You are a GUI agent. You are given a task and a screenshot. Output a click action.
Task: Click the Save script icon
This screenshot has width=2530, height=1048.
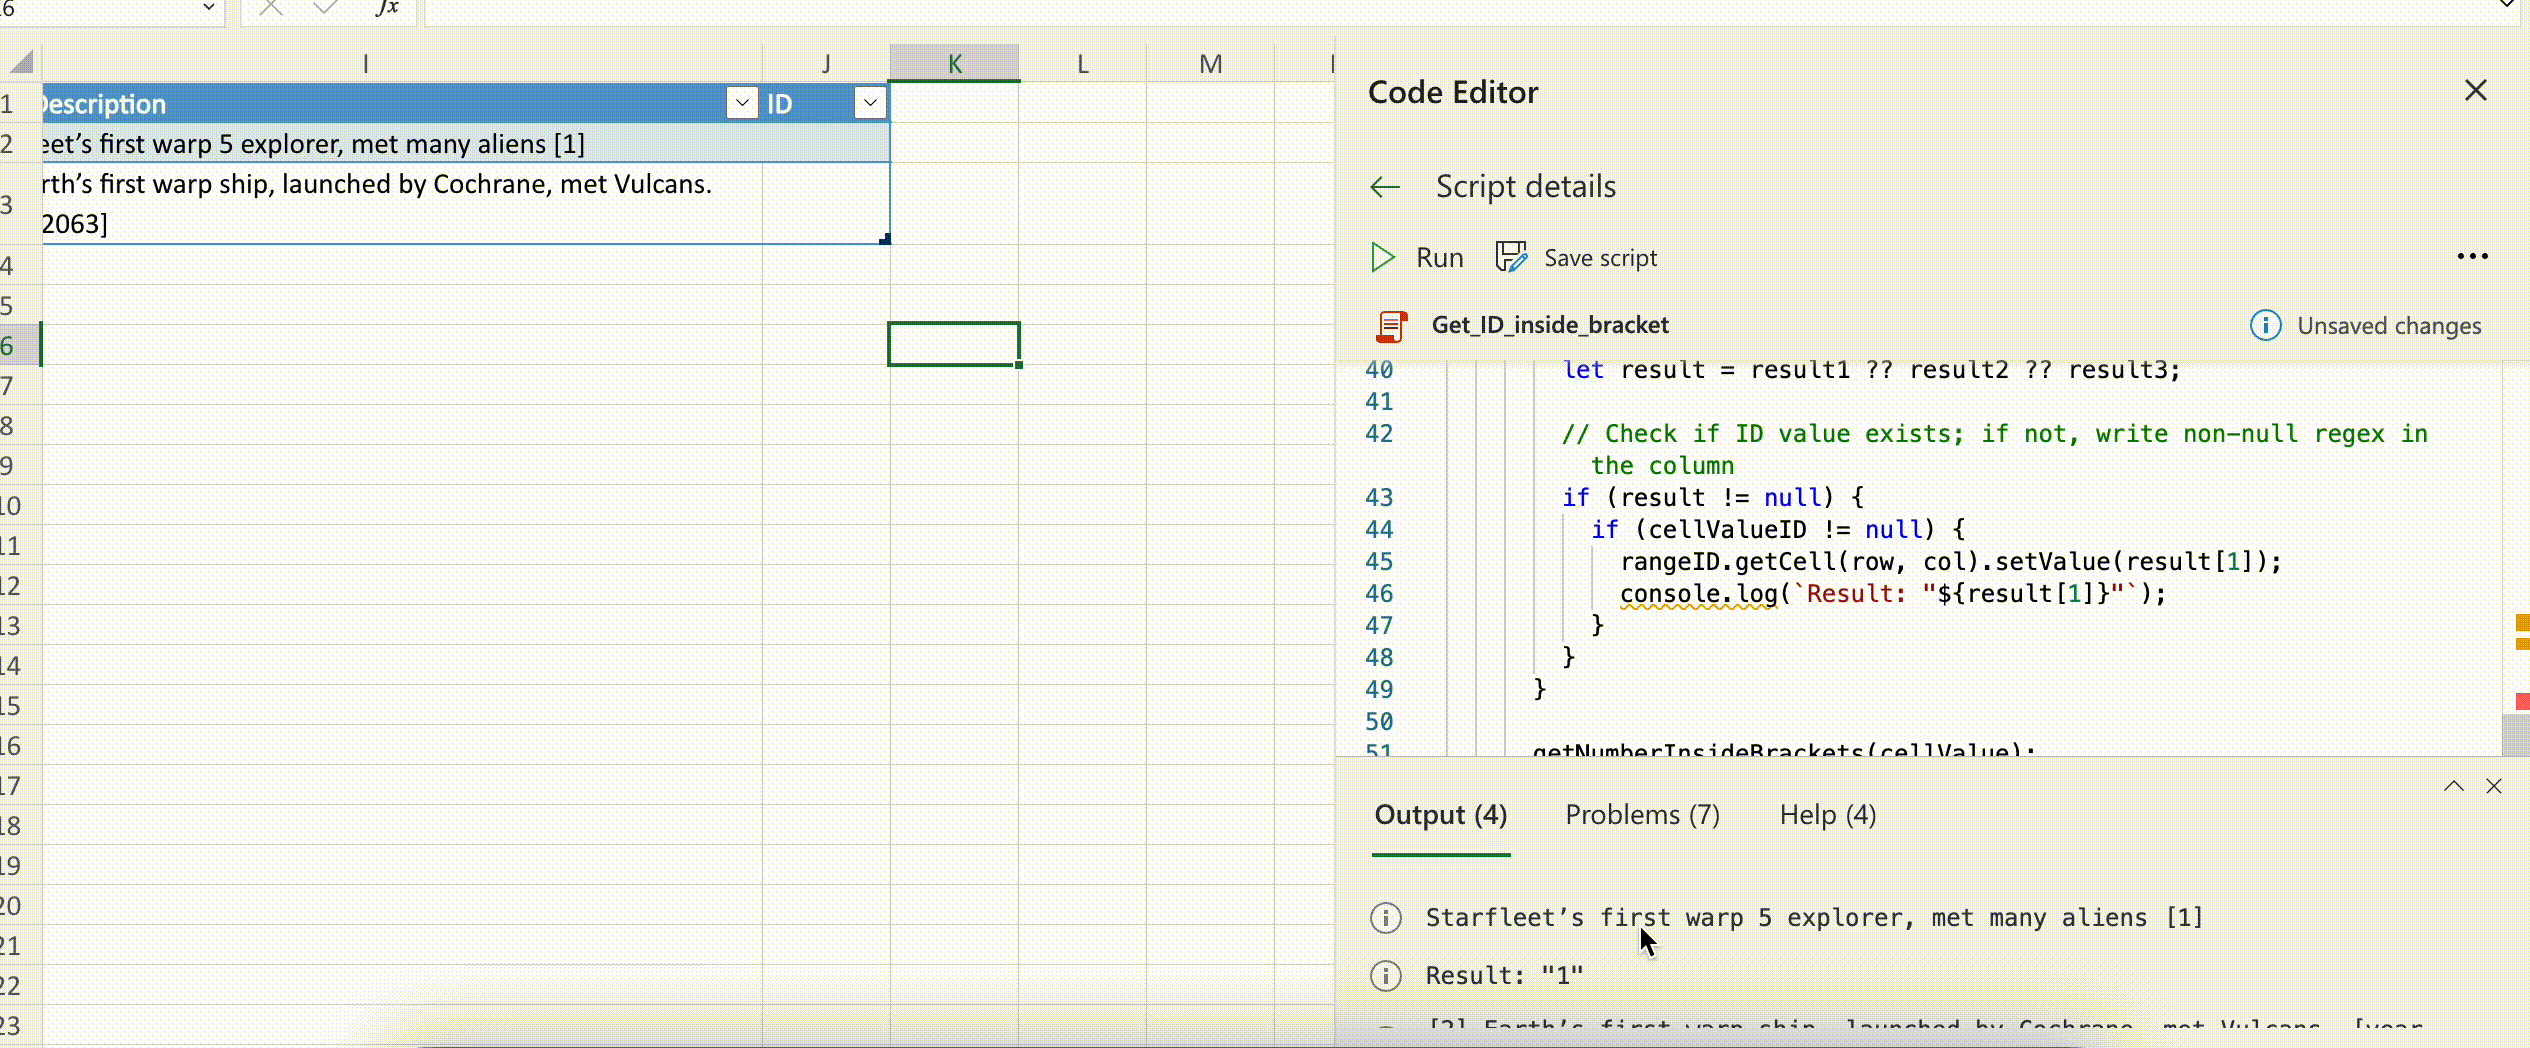1511,257
